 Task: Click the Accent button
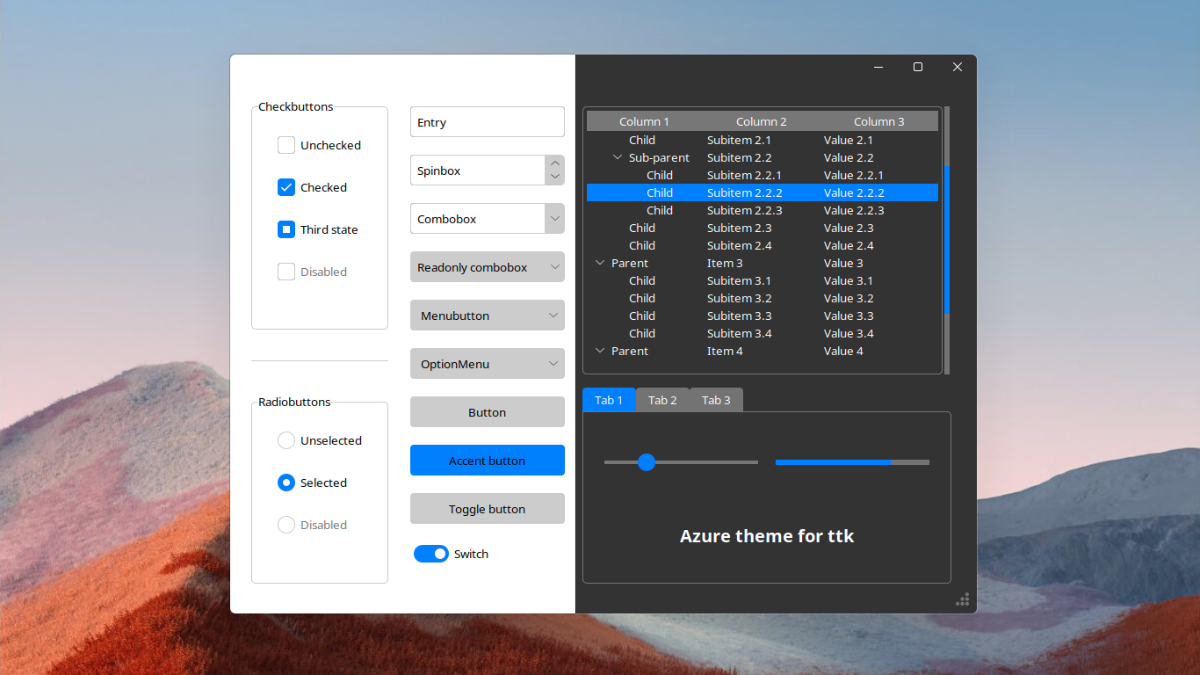487,460
